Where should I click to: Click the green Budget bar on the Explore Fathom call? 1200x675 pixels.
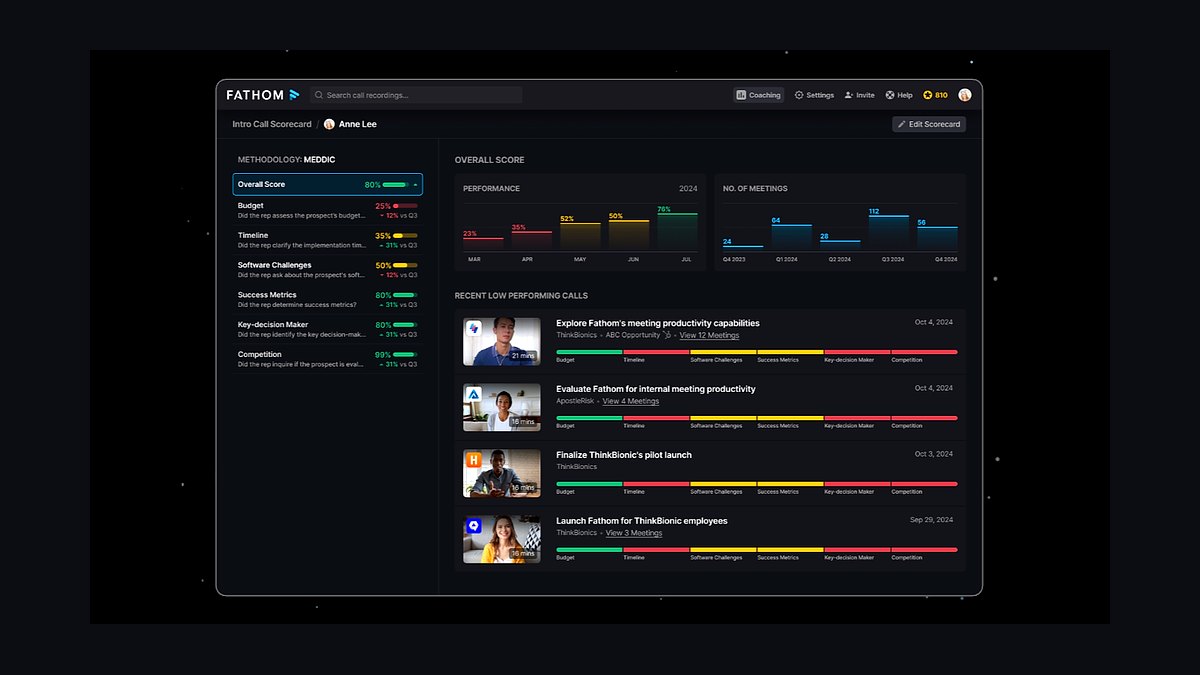pyautogui.click(x=589, y=352)
